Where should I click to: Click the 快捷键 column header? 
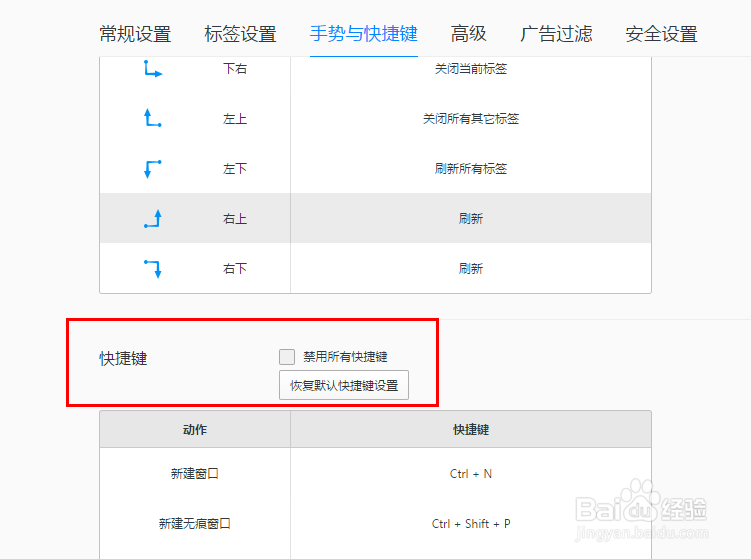click(471, 430)
